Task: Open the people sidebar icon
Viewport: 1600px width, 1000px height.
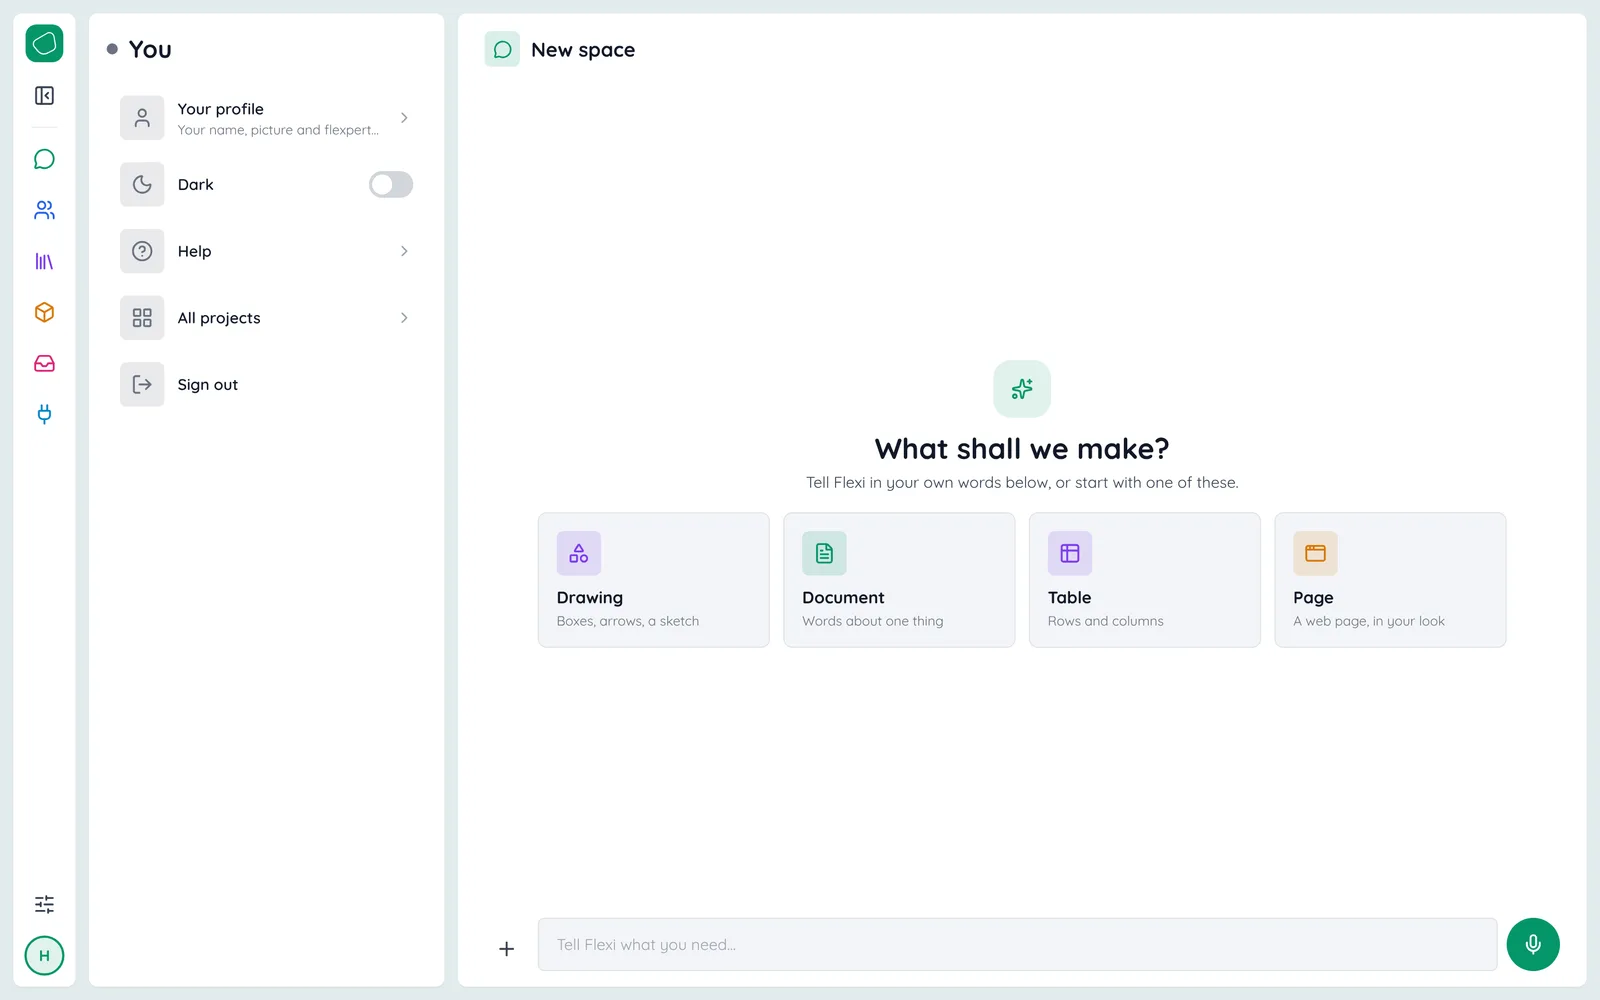Action: click(x=44, y=210)
